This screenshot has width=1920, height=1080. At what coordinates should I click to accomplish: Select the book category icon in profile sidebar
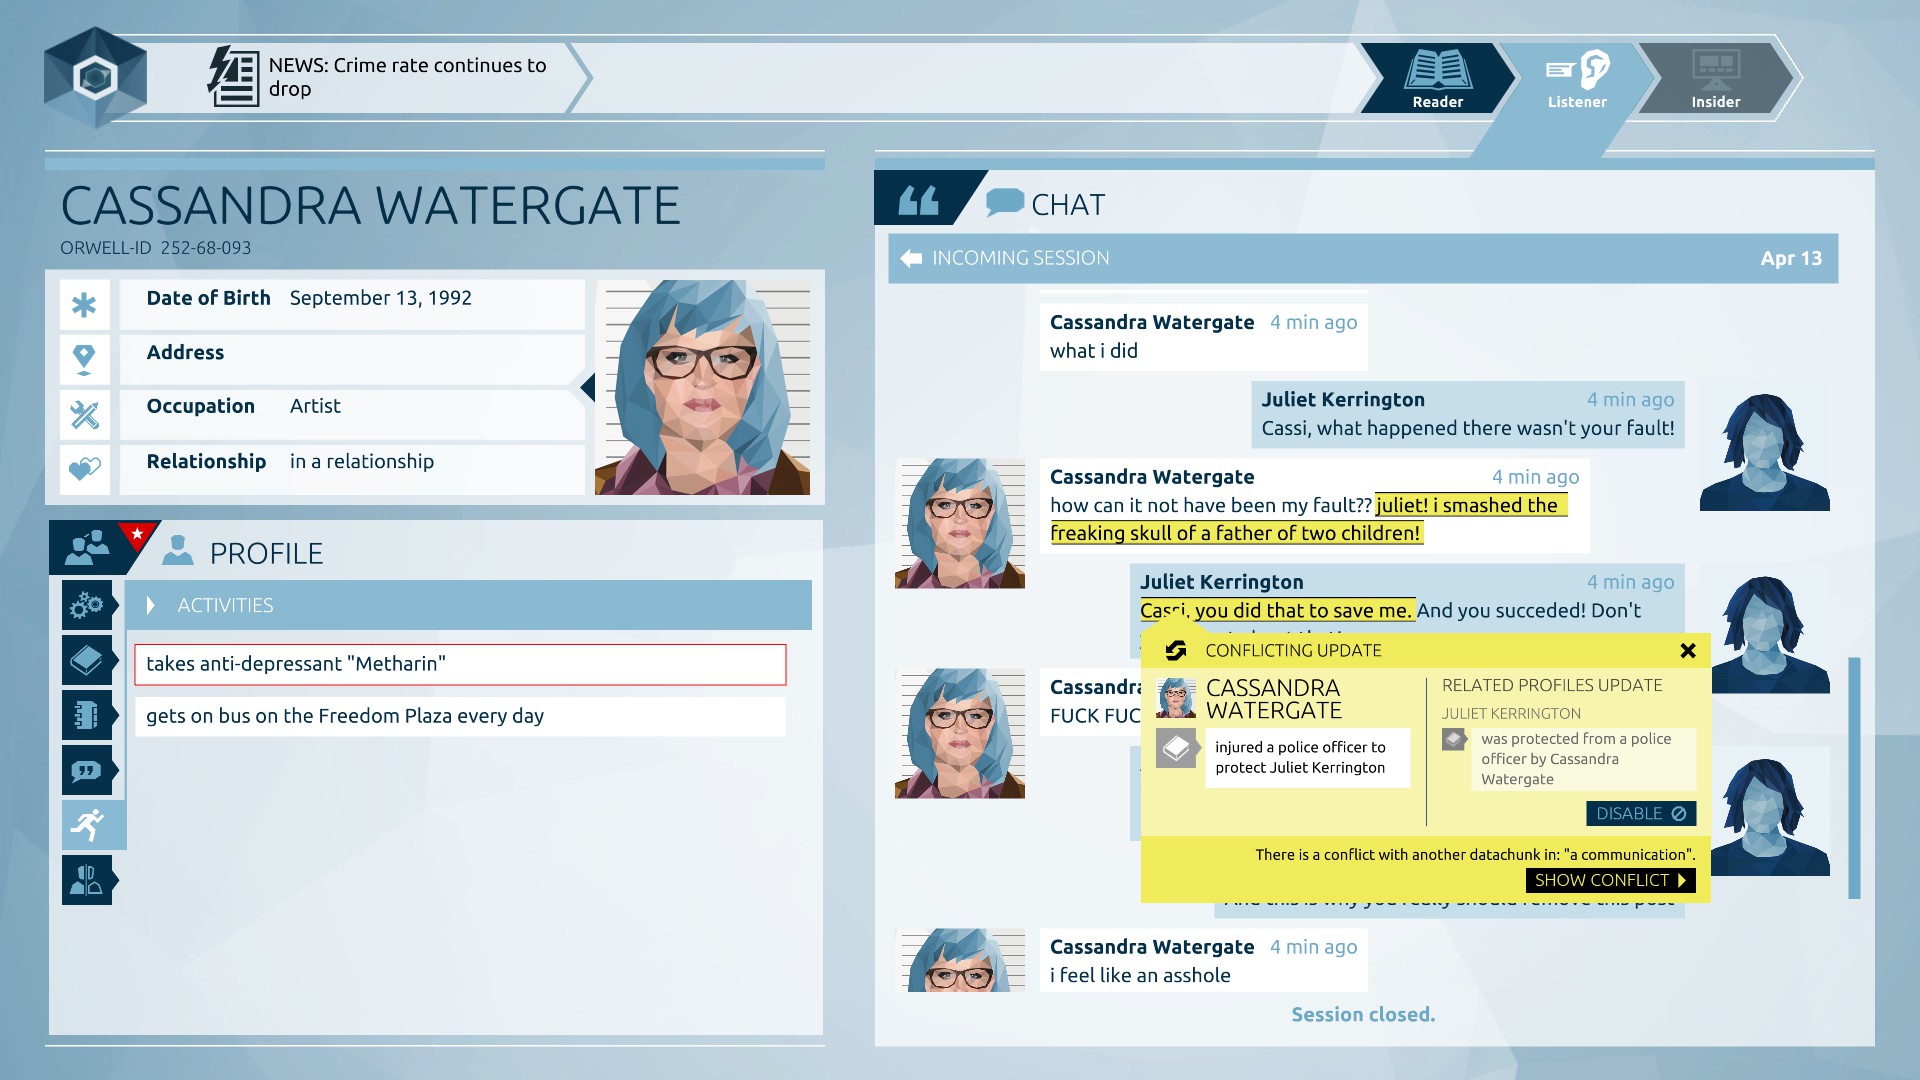pos(87,660)
